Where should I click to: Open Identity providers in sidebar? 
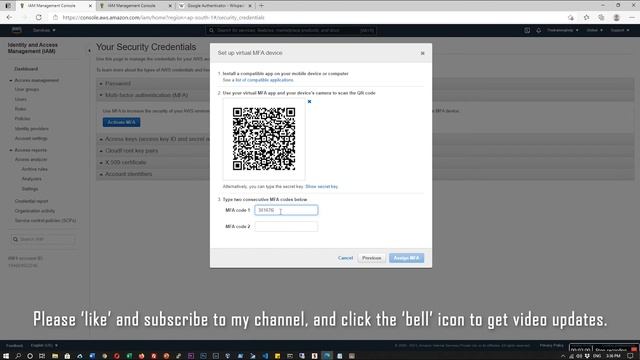coord(31,129)
